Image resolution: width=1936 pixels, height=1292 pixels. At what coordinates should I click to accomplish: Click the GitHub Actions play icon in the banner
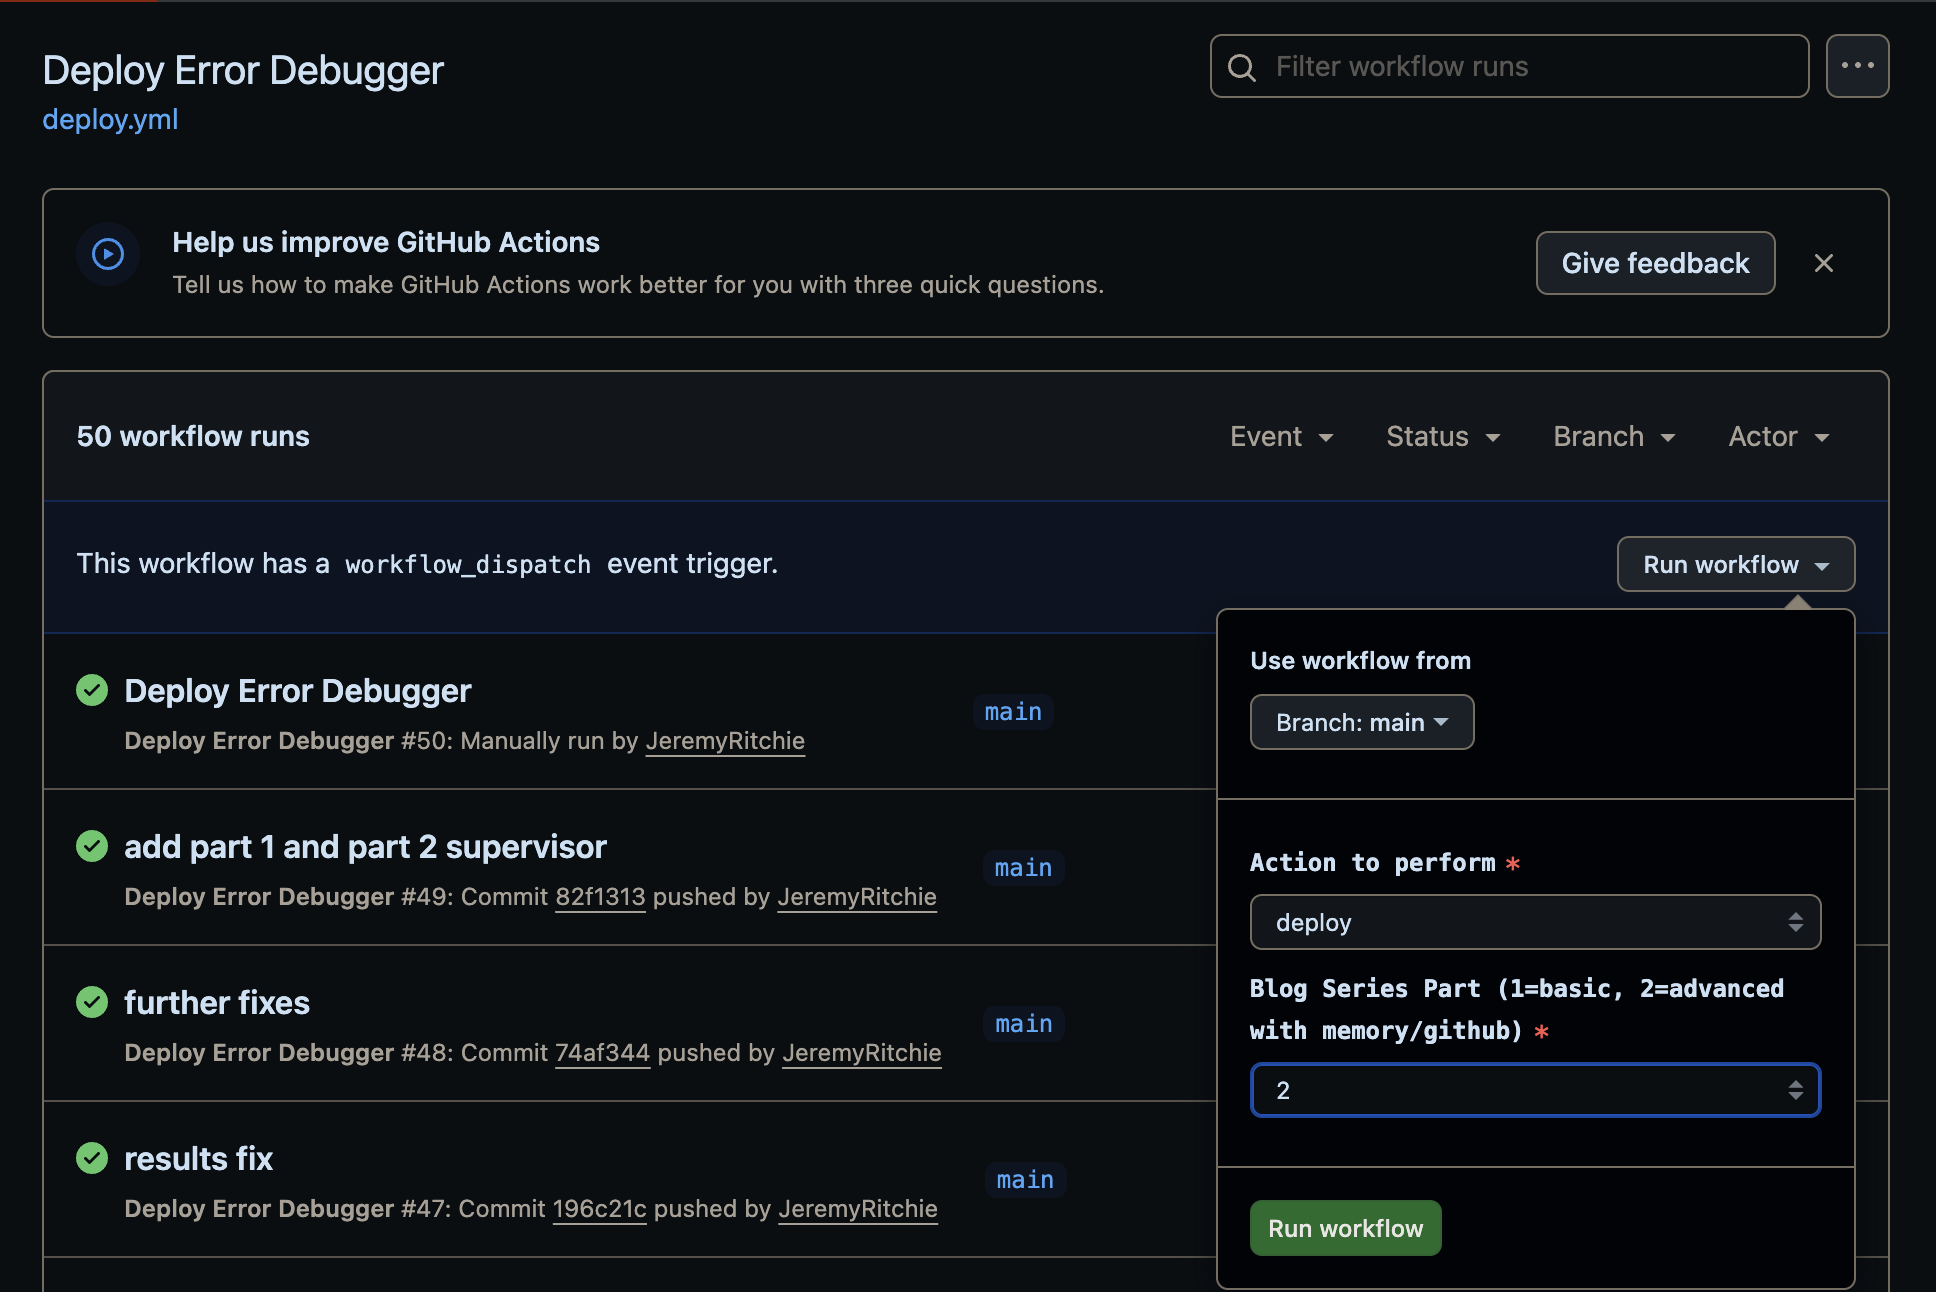[x=107, y=253]
